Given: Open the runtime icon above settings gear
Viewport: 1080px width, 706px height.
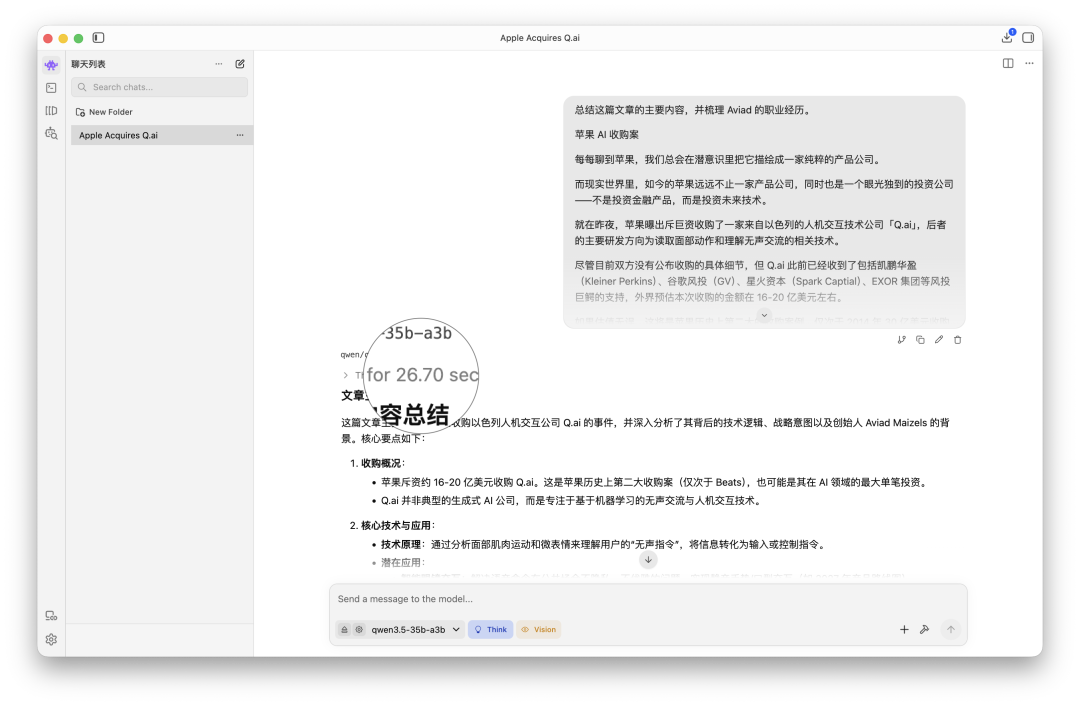Looking at the screenshot, I should point(51,616).
